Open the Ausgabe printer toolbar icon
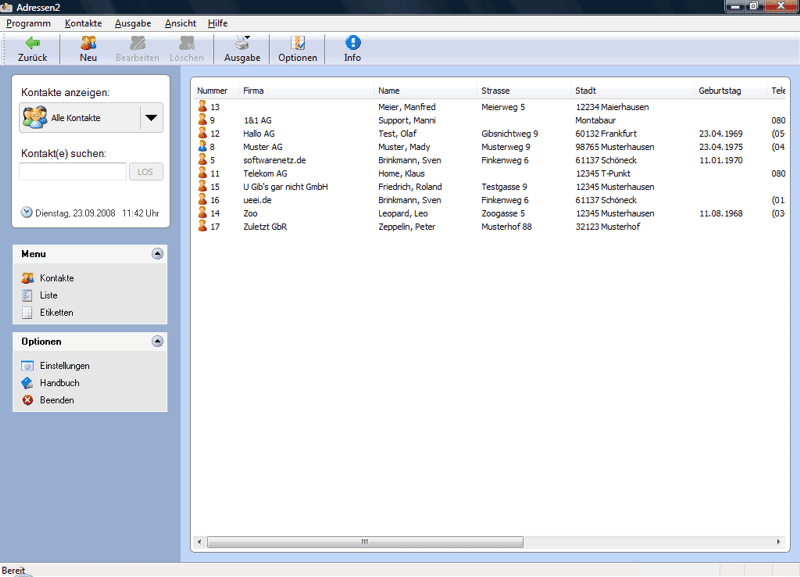 tap(242, 43)
